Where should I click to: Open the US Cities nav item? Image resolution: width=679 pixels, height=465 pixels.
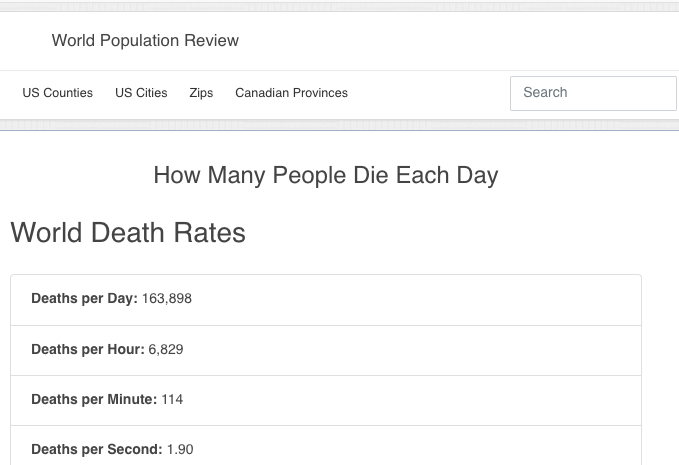tap(141, 93)
